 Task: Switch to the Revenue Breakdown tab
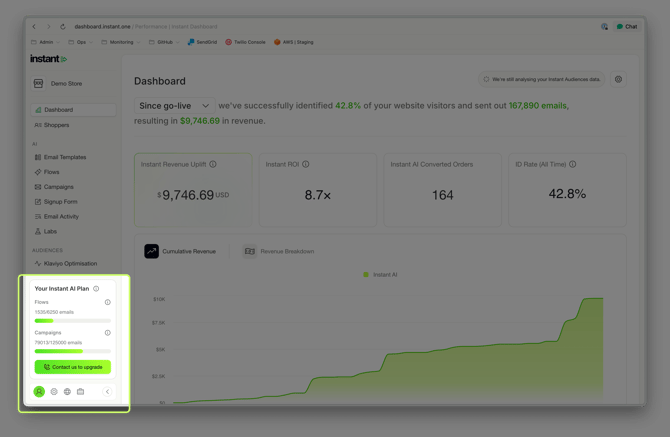[279, 252]
